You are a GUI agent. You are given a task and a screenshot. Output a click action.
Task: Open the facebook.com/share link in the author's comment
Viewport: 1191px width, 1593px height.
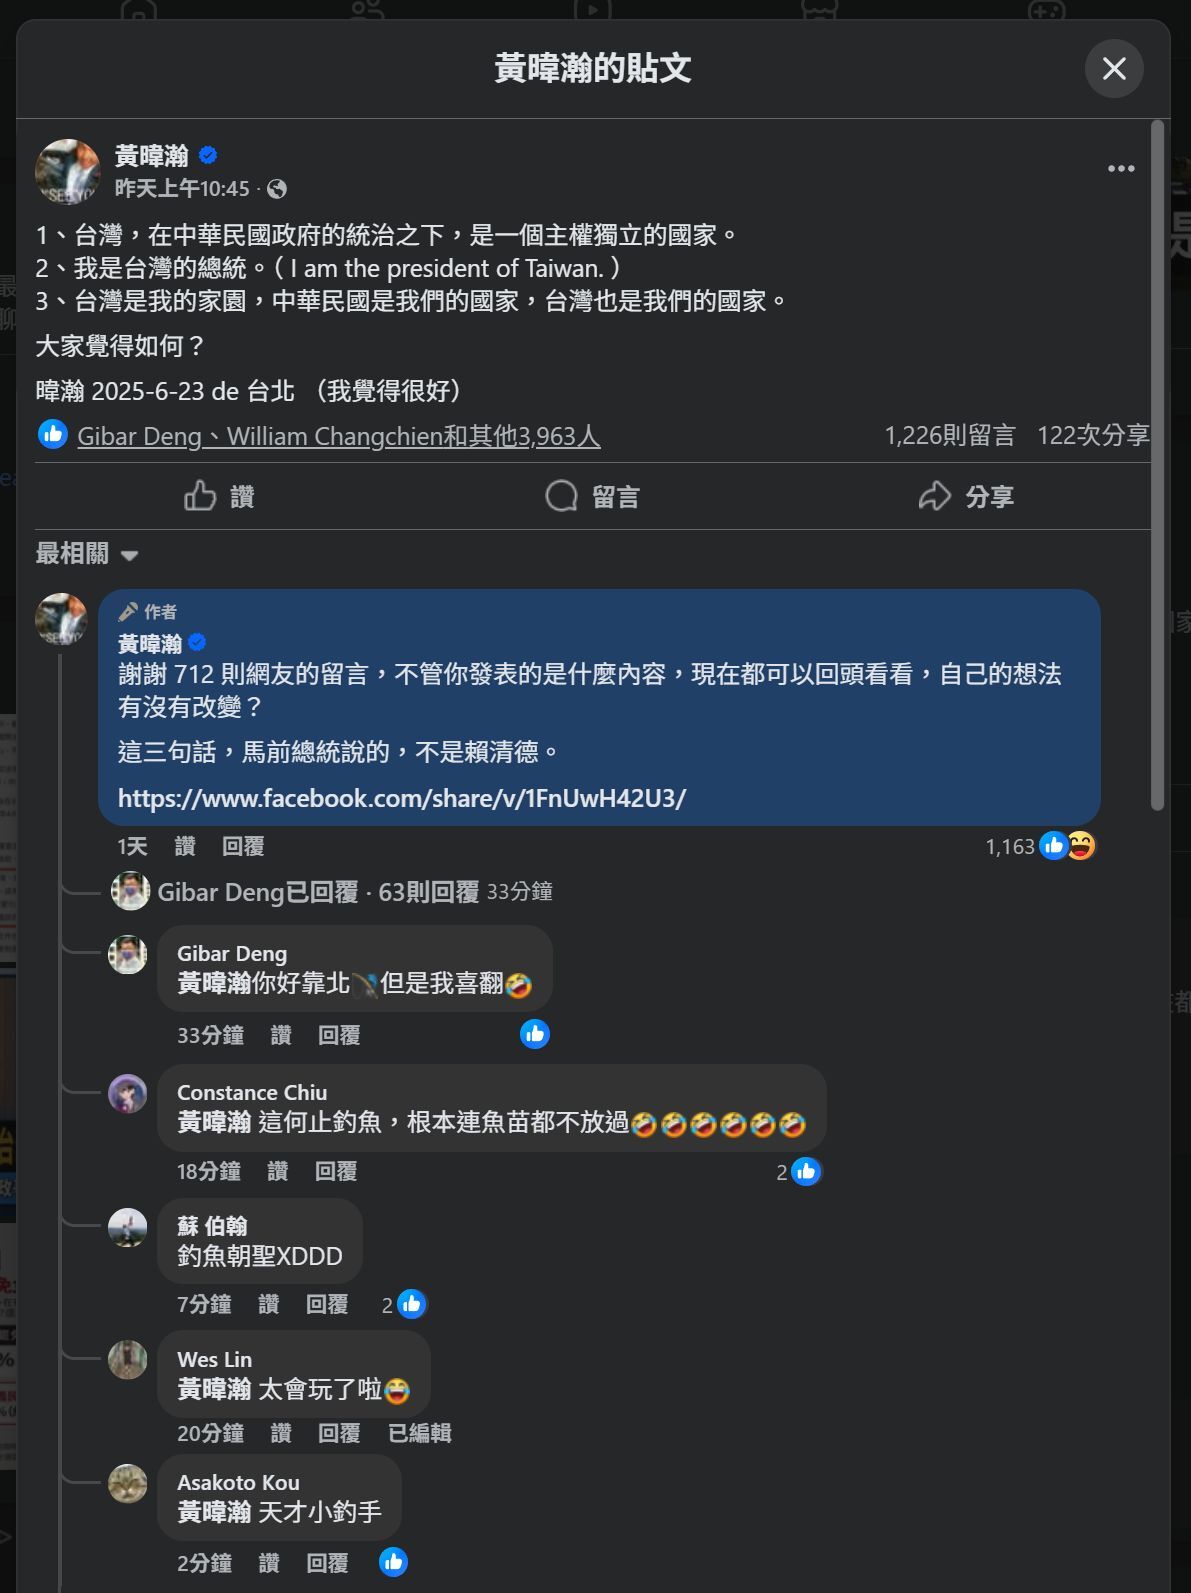coord(402,798)
